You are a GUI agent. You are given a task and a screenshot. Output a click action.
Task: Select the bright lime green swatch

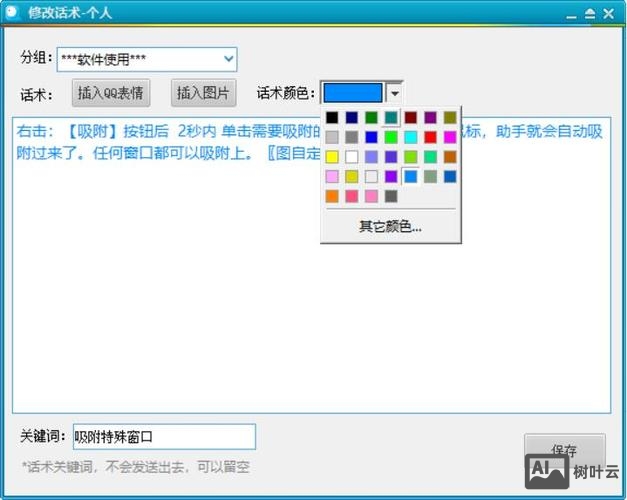[391, 137]
